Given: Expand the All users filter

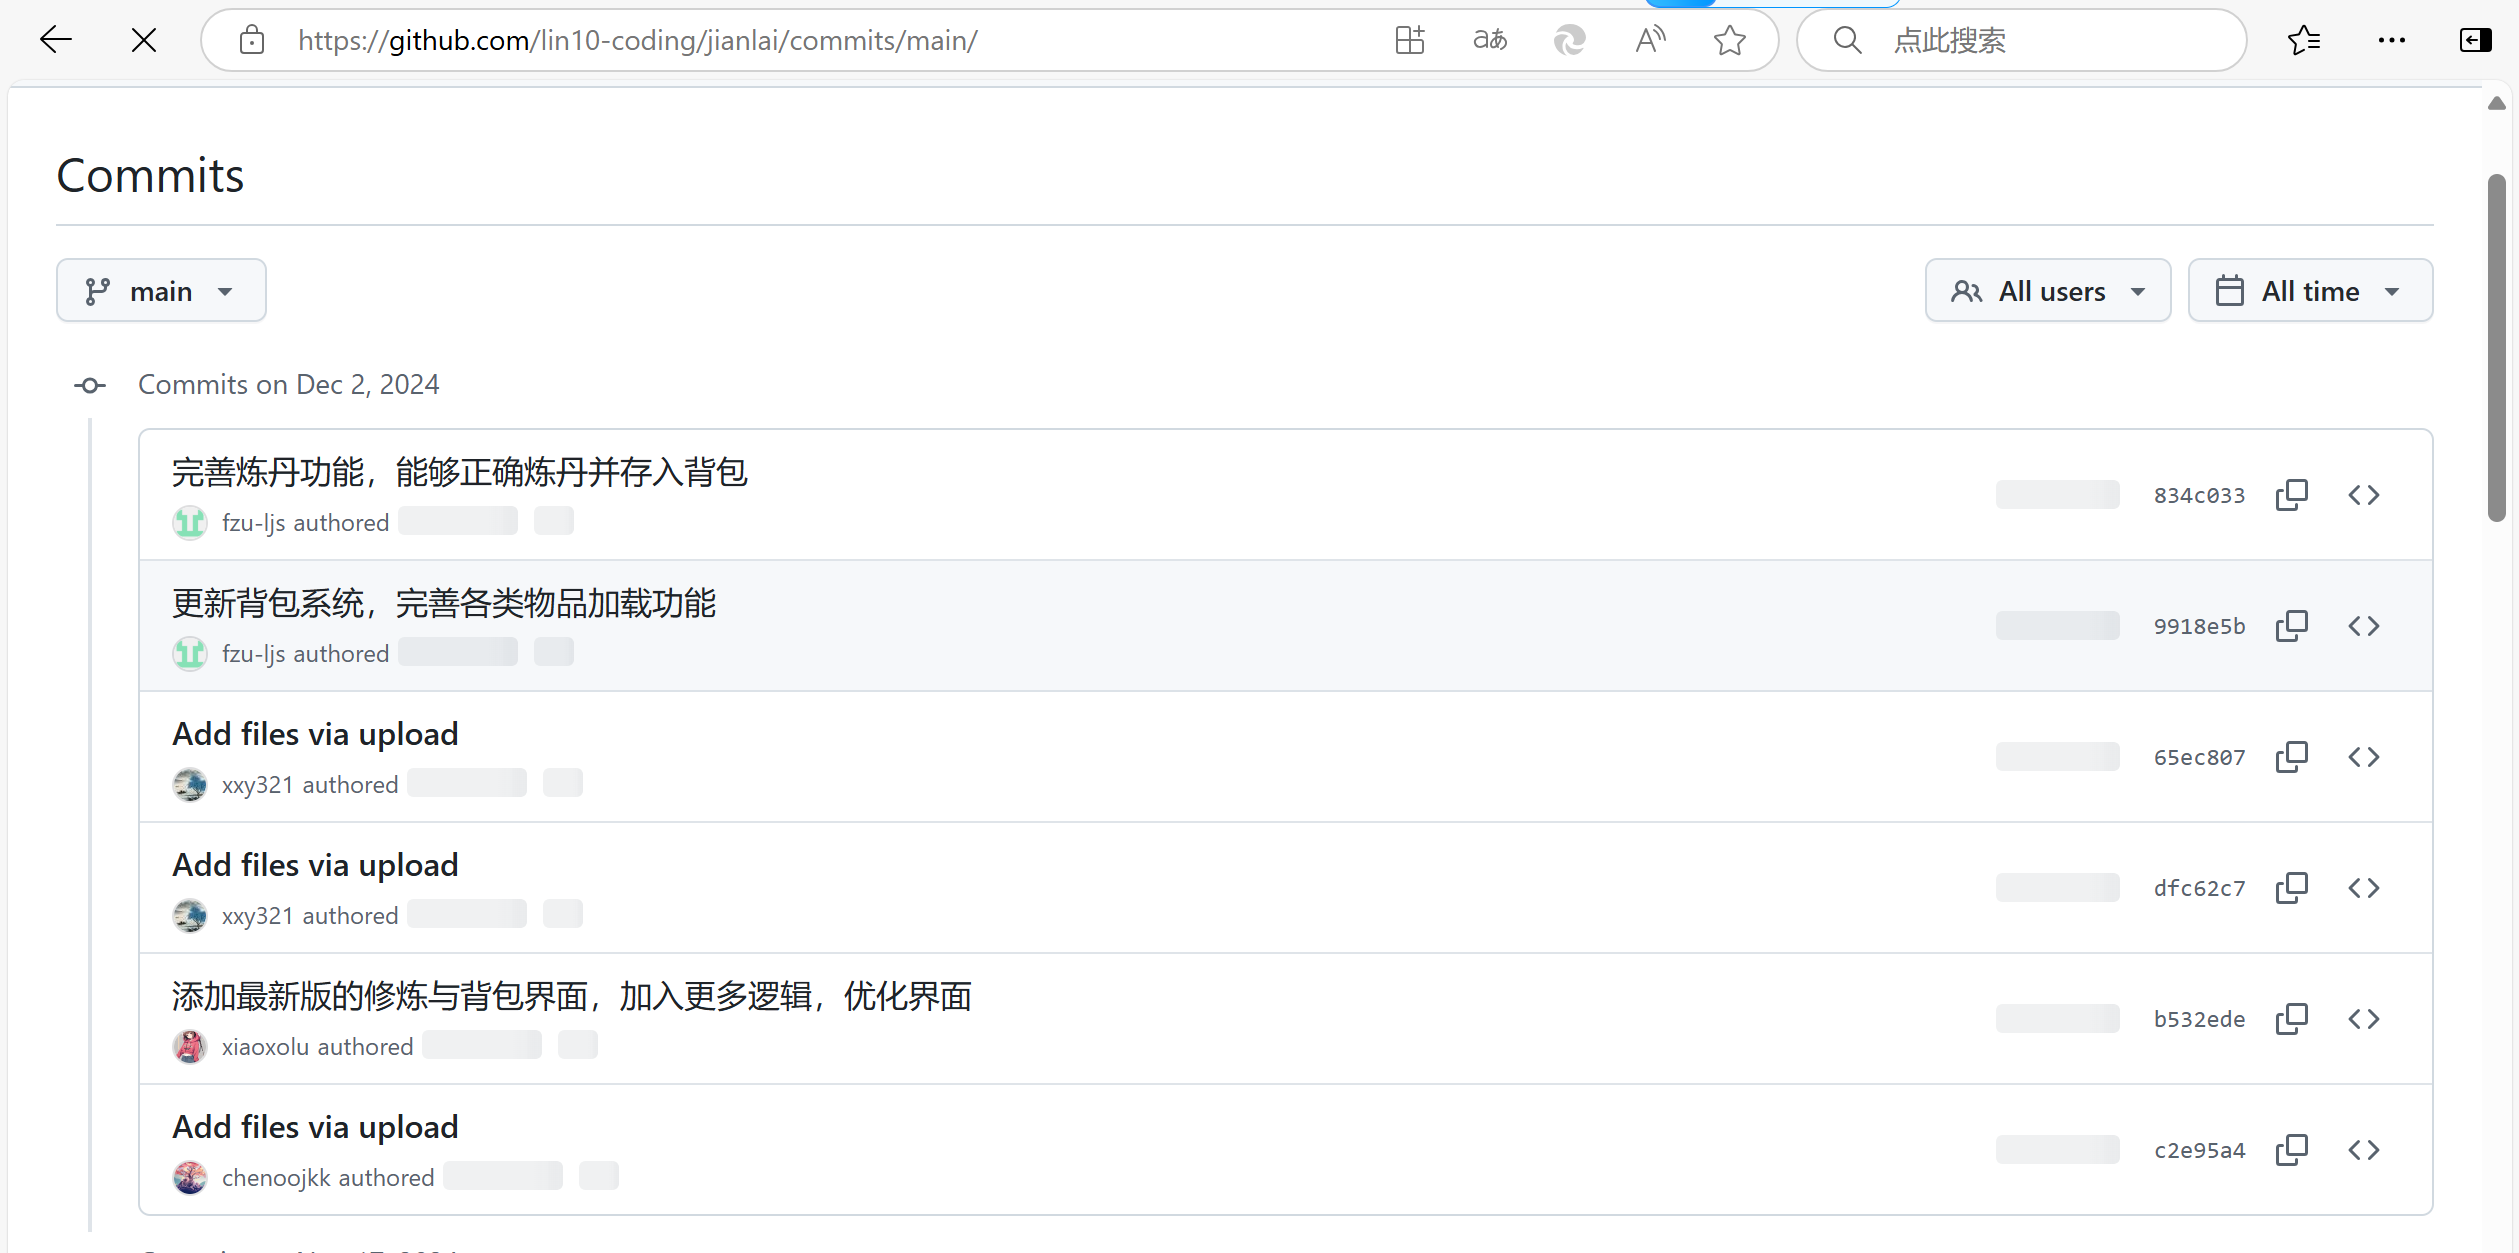Looking at the screenshot, I should (2048, 291).
